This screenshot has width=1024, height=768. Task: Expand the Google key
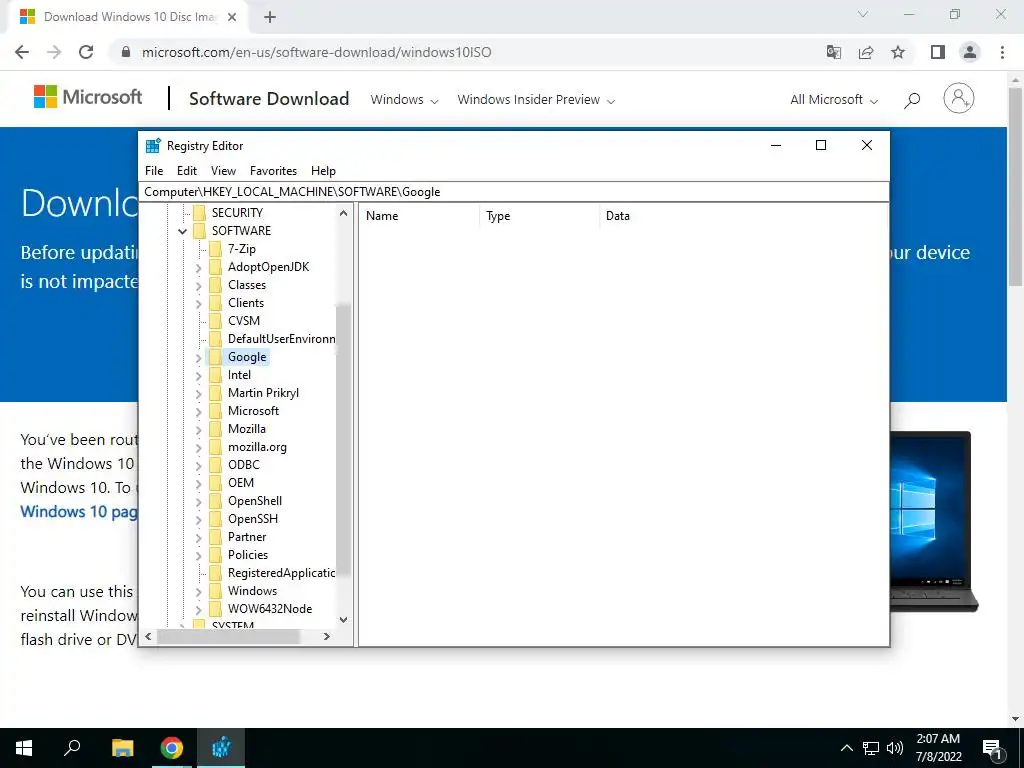pos(199,358)
